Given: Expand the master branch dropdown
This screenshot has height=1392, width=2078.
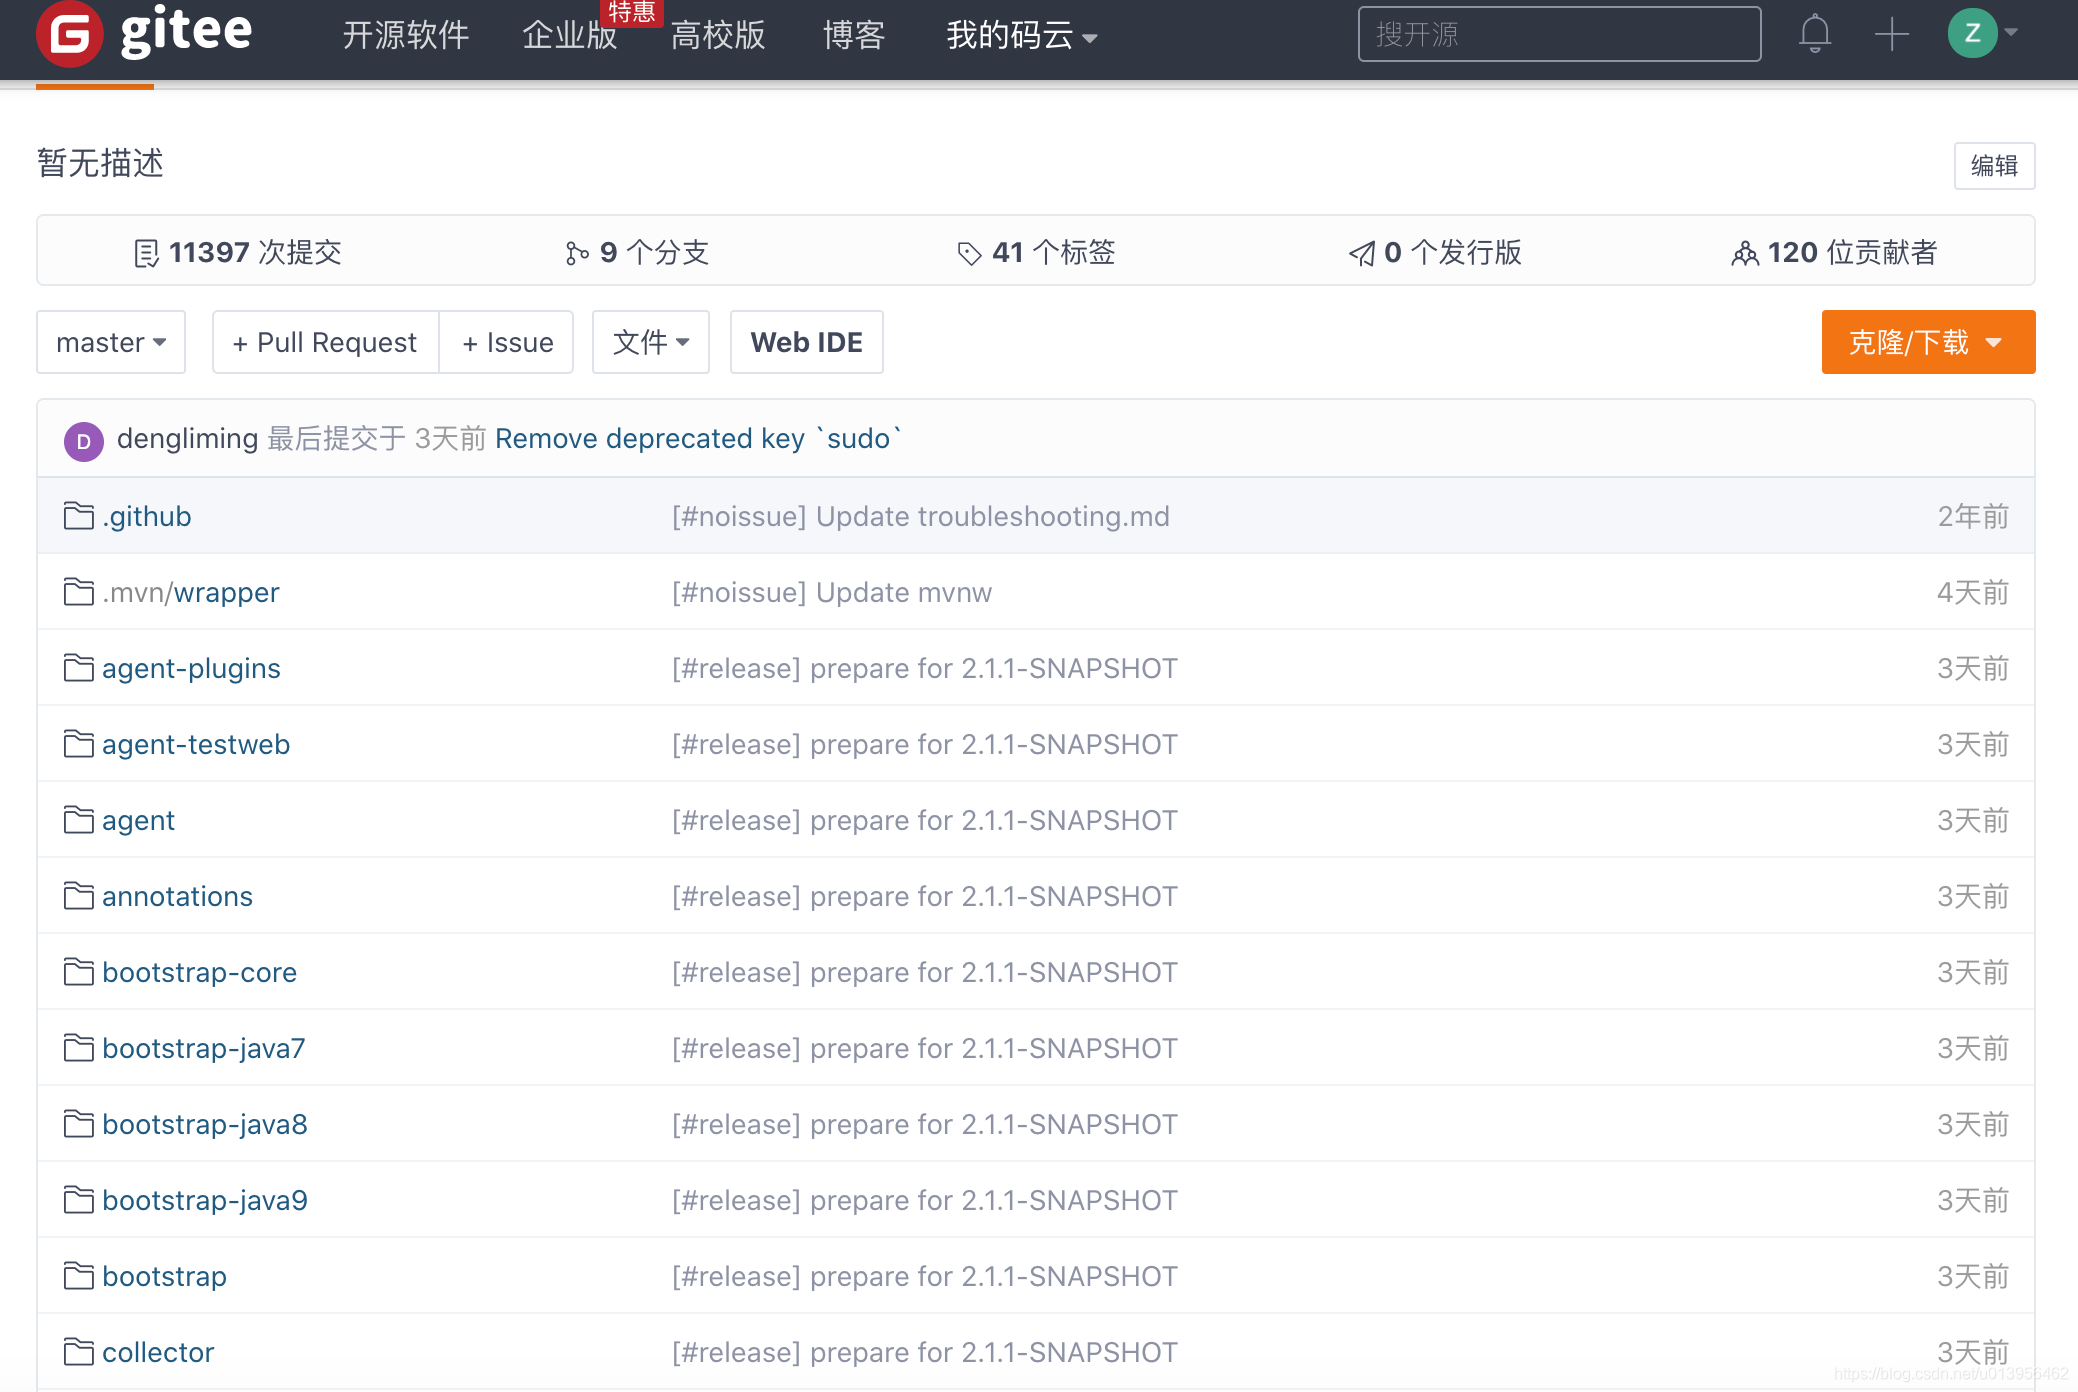Looking at the screenshot, I should click(x=111, y=342).
